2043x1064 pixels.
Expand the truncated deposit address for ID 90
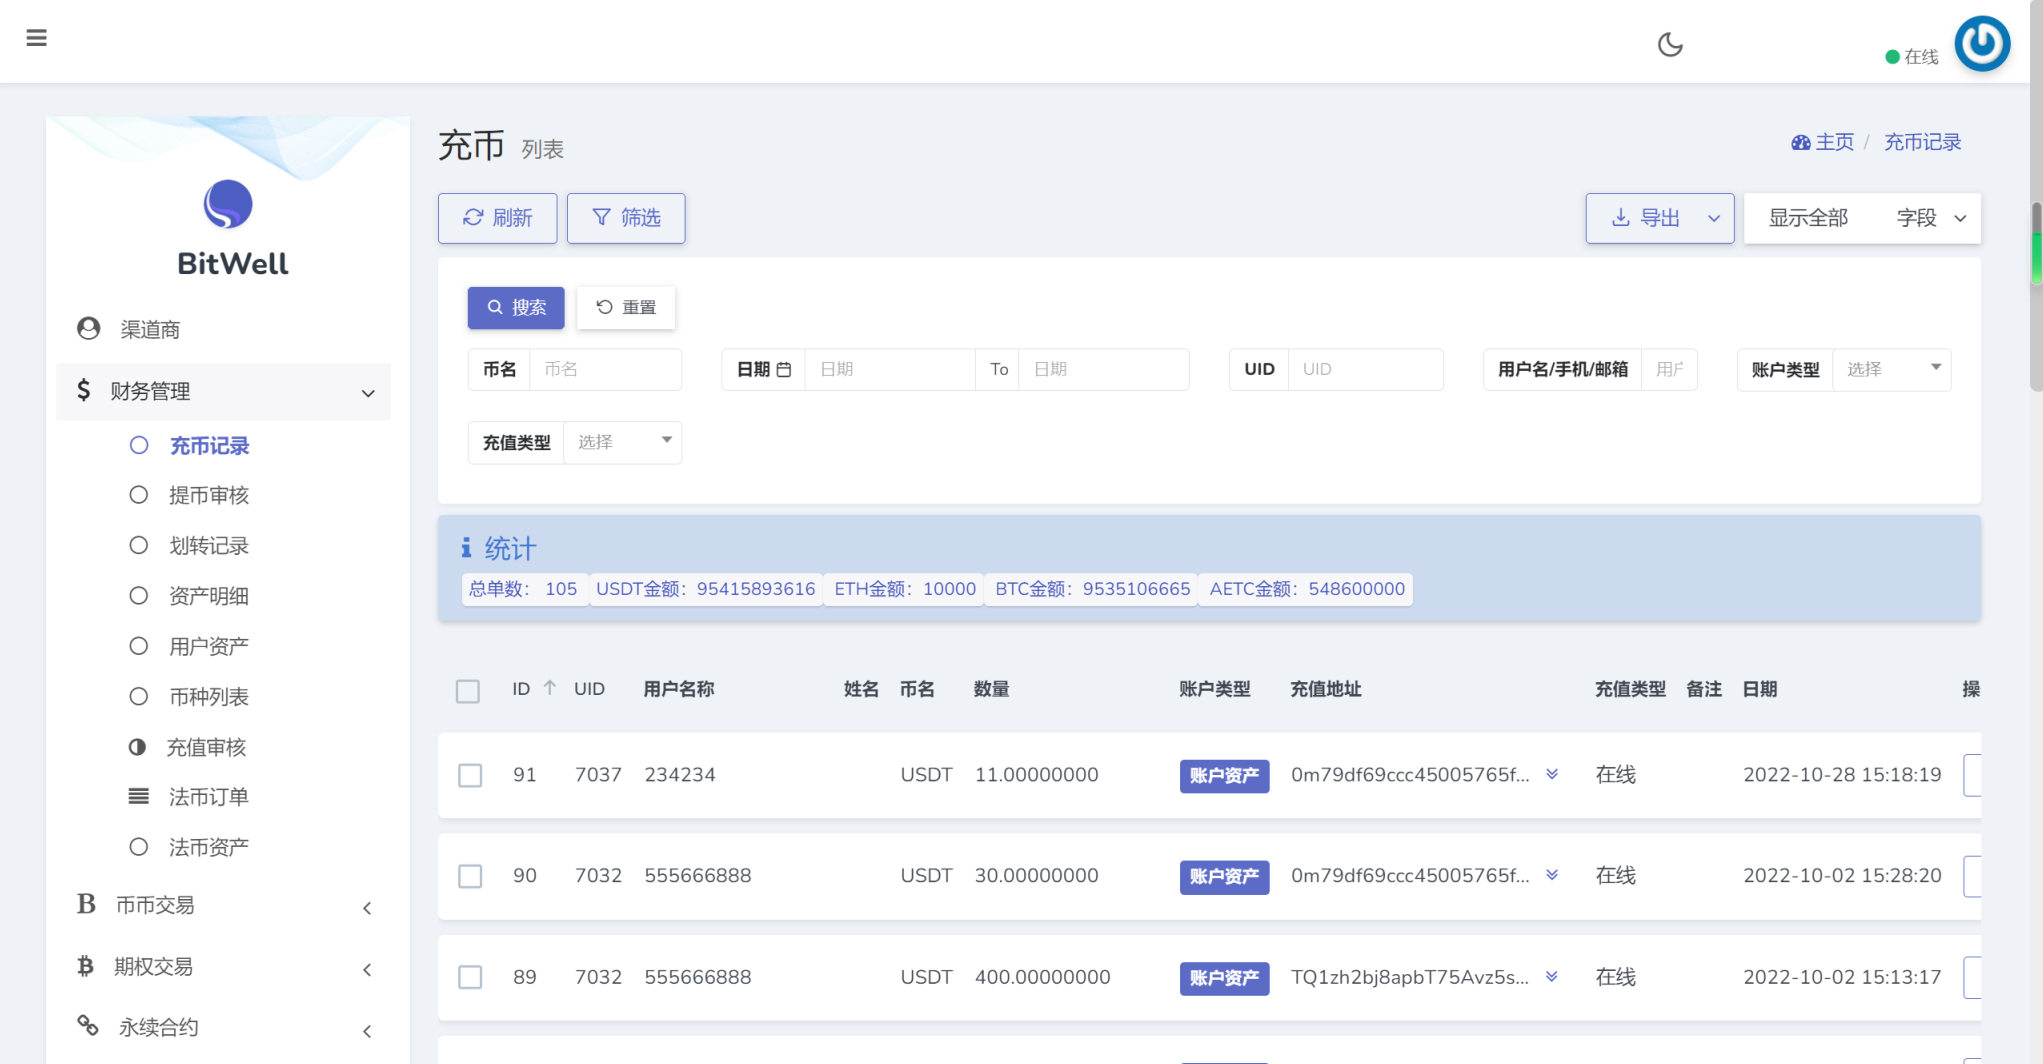1552,877
